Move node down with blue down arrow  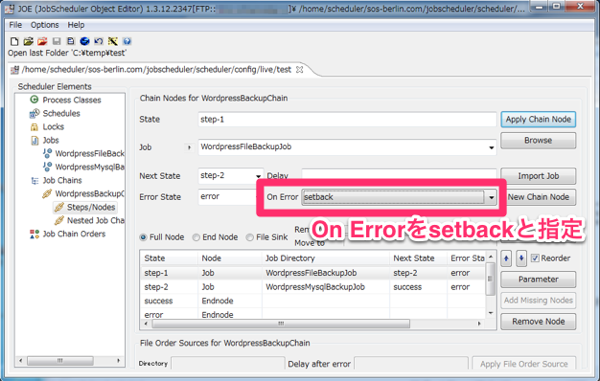point(521,259)
